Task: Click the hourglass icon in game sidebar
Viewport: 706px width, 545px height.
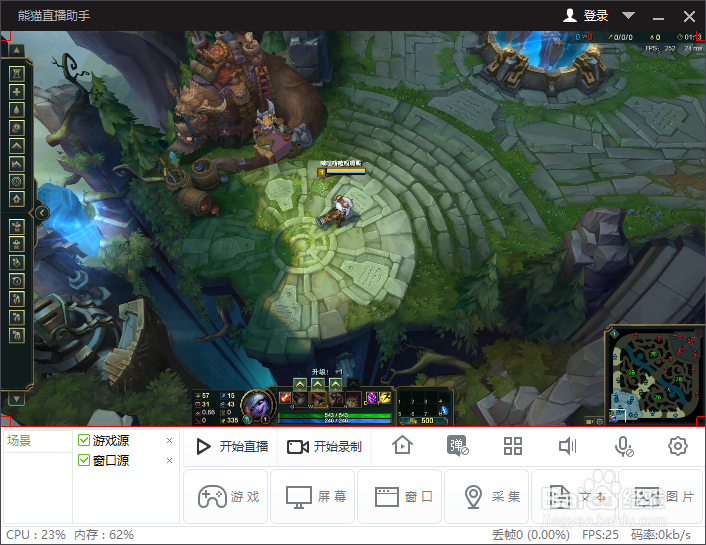Action: click(17, 73)
